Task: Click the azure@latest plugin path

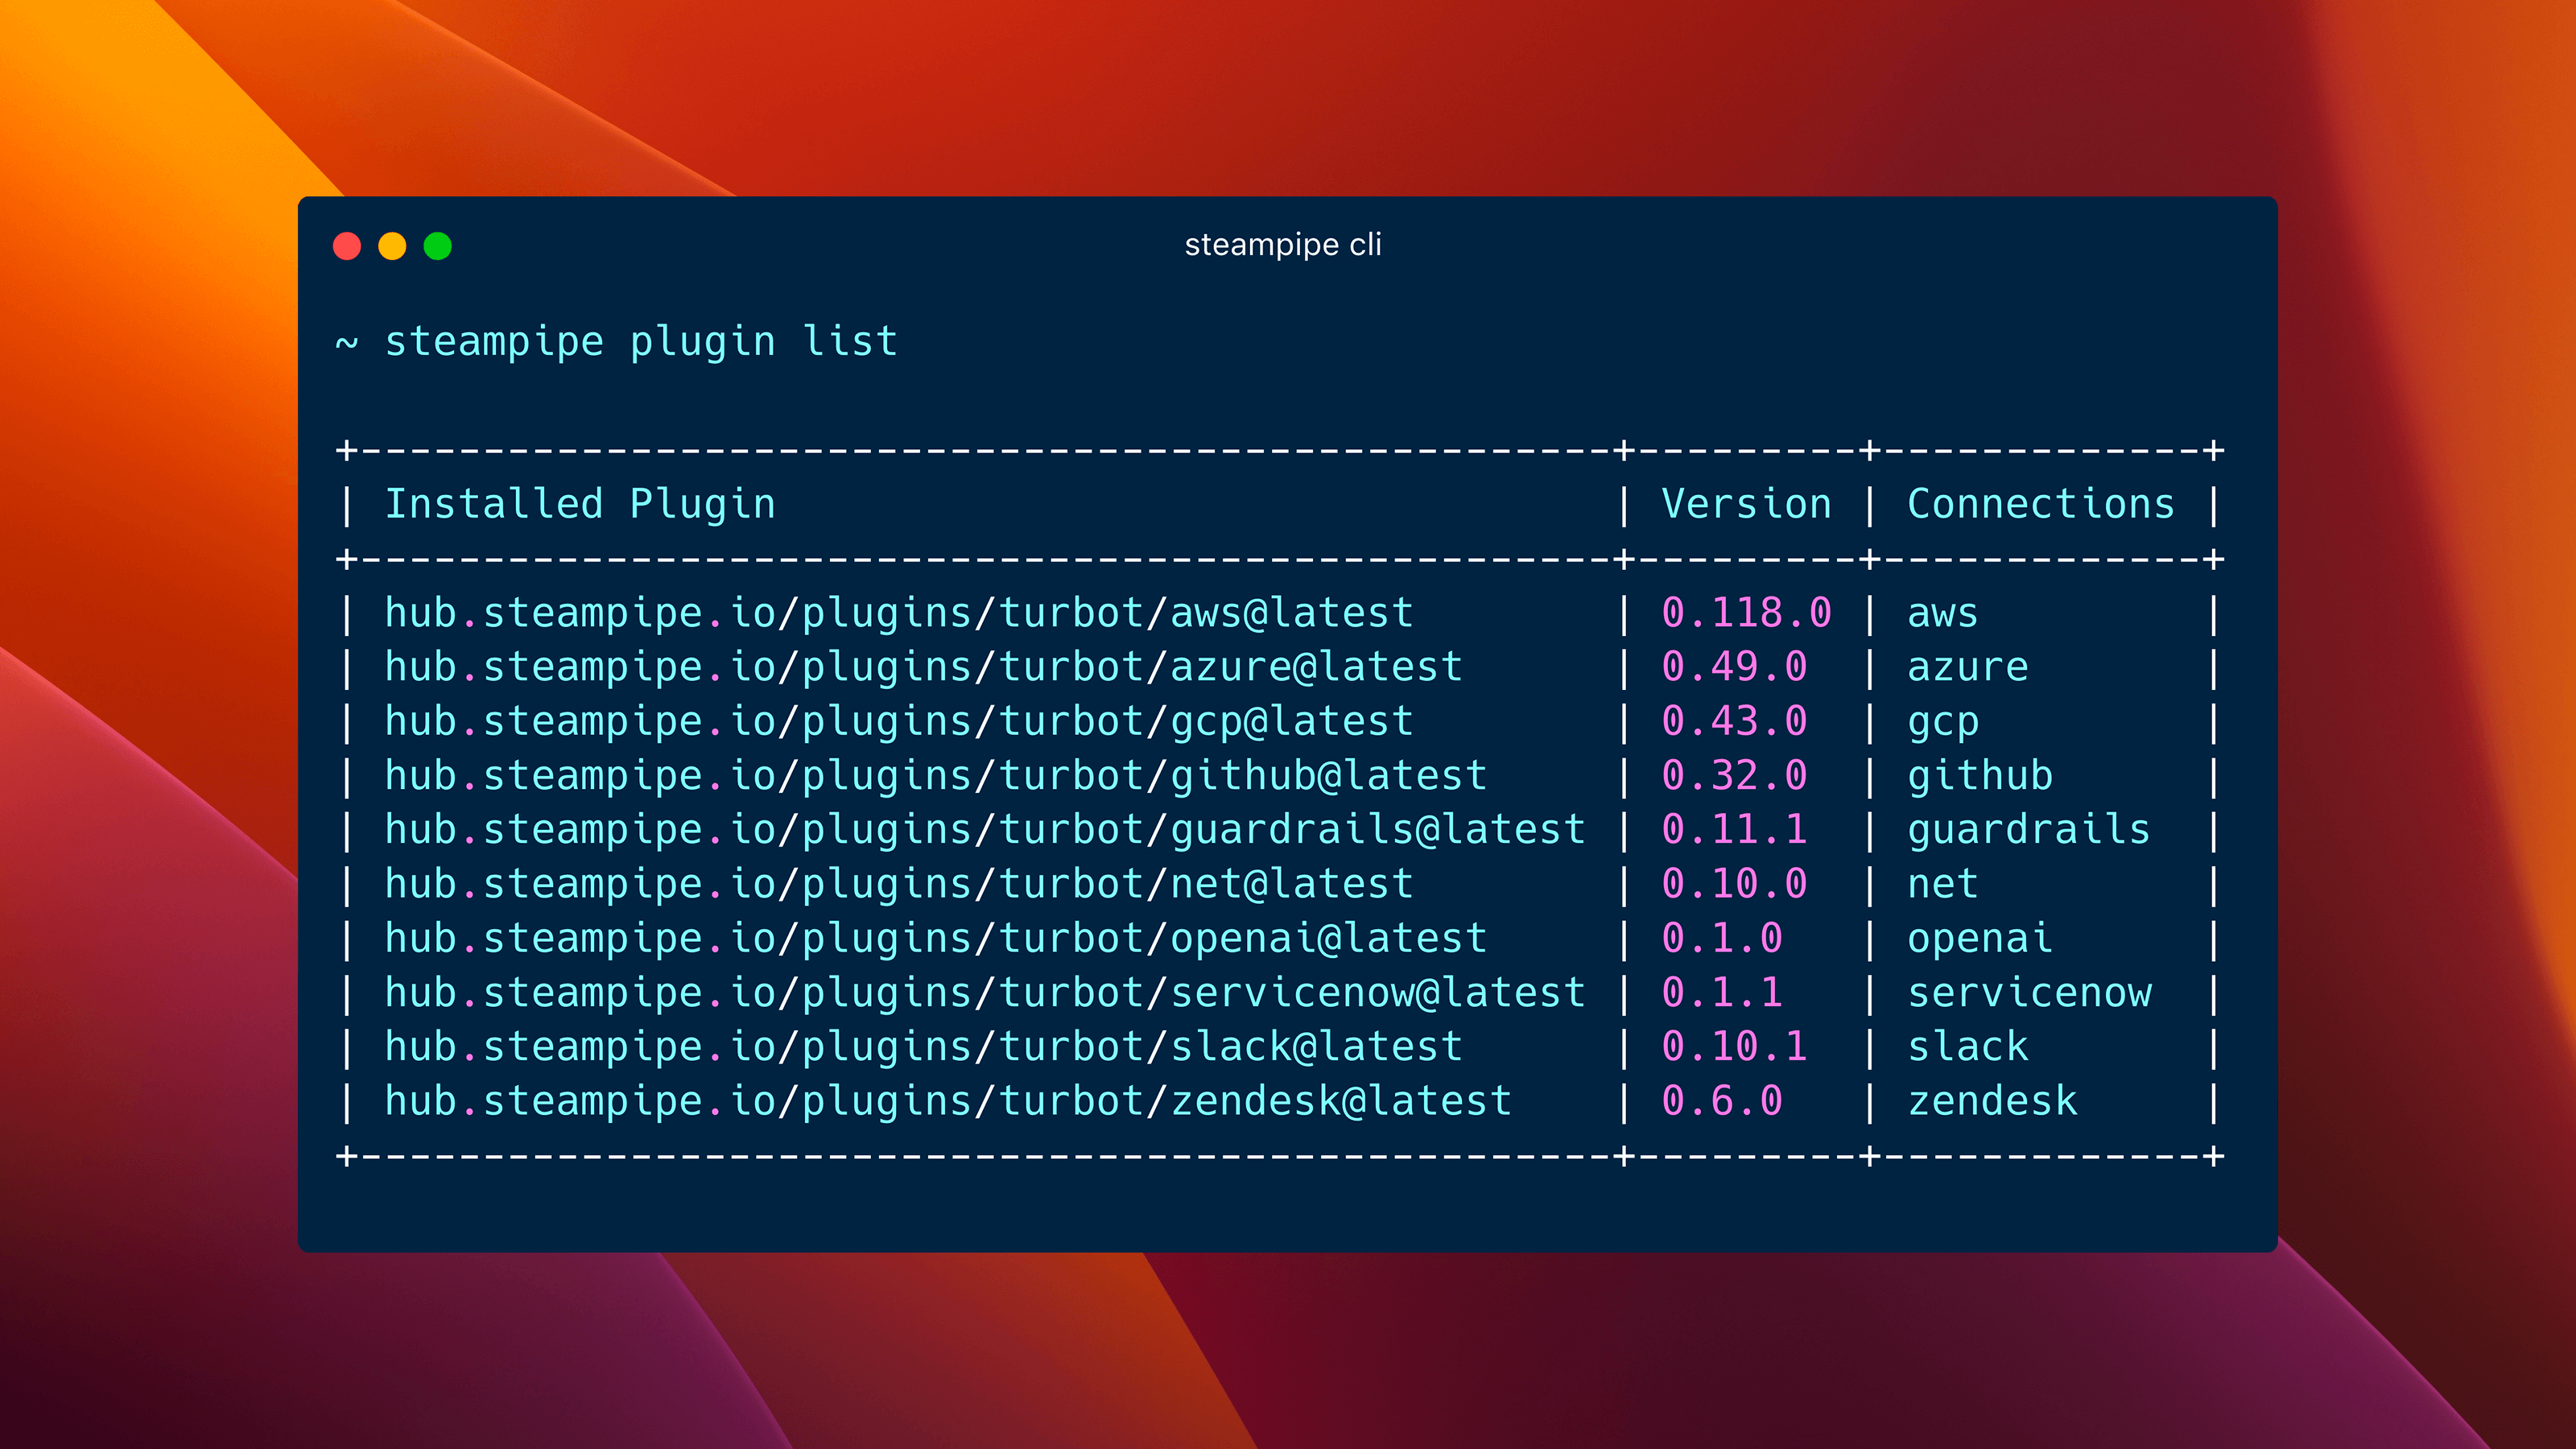Action: pos(923,667)
